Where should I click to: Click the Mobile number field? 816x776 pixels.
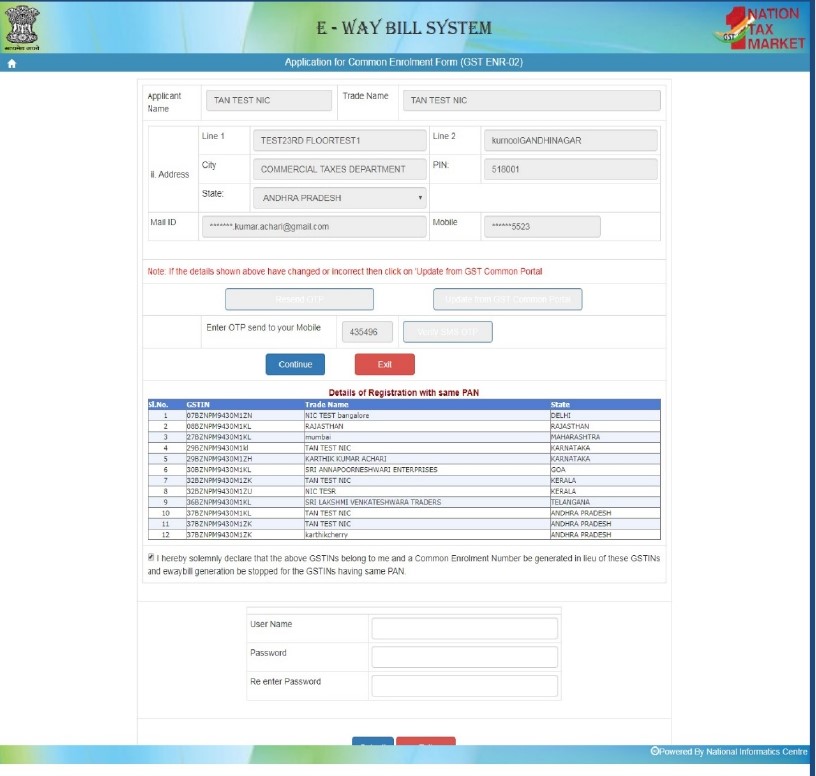[542, 227]
